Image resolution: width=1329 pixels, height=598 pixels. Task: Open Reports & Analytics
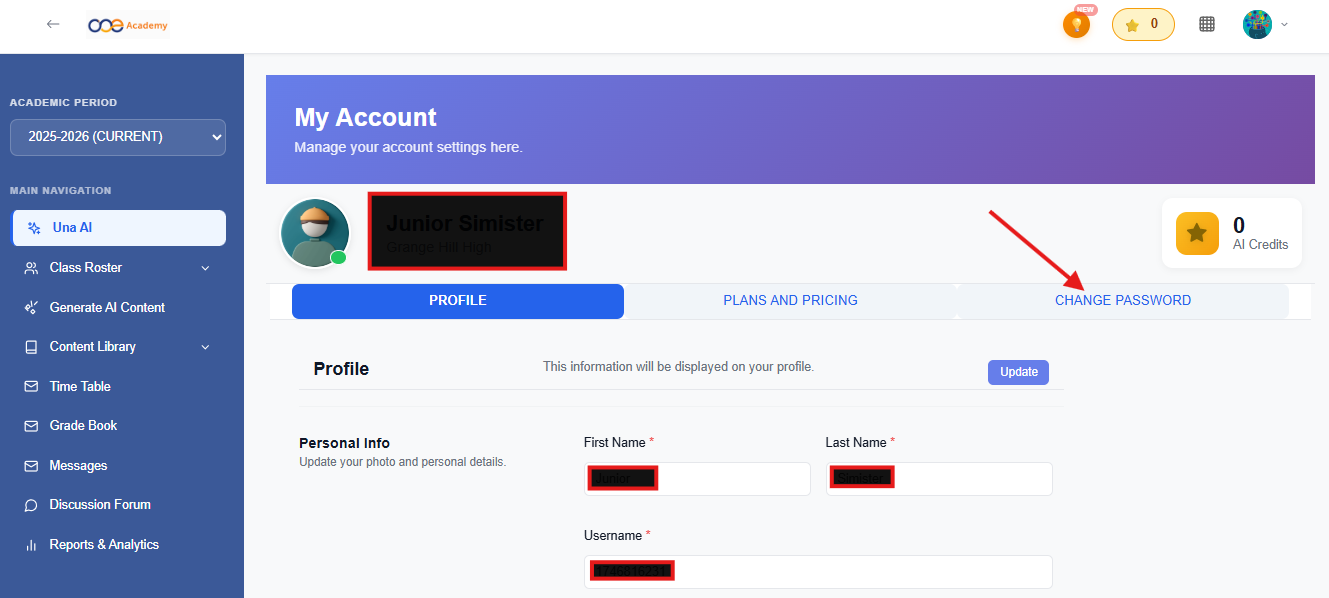[104, 544]
